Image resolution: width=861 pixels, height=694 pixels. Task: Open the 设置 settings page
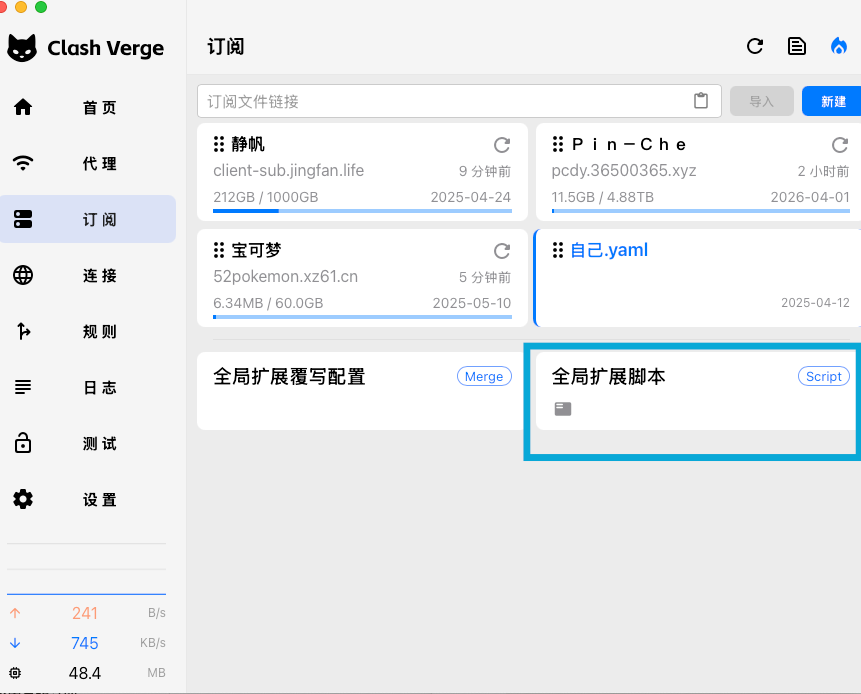88,499
